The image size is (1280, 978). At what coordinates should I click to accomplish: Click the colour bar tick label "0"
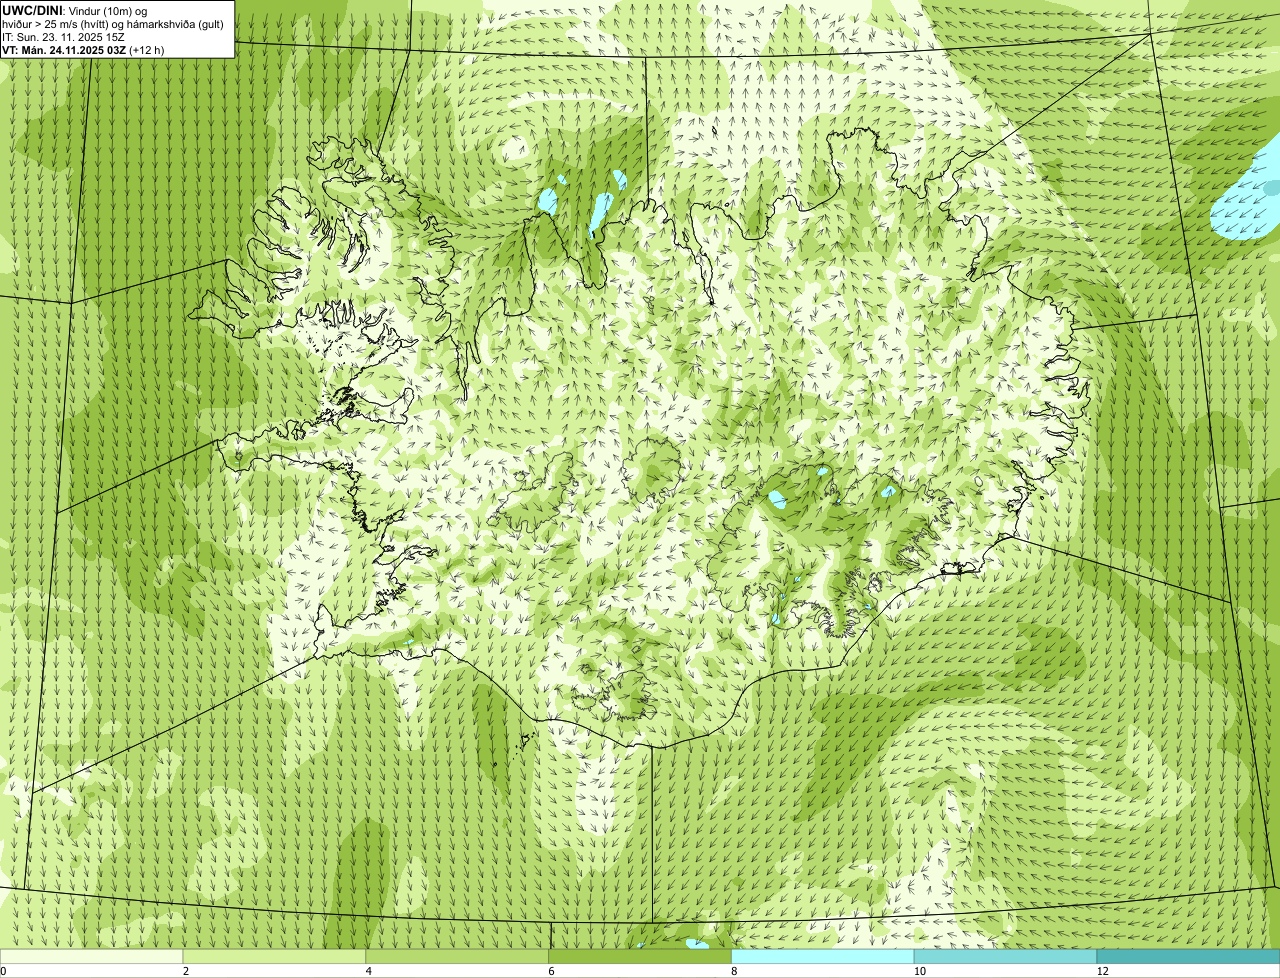[4, 971]
